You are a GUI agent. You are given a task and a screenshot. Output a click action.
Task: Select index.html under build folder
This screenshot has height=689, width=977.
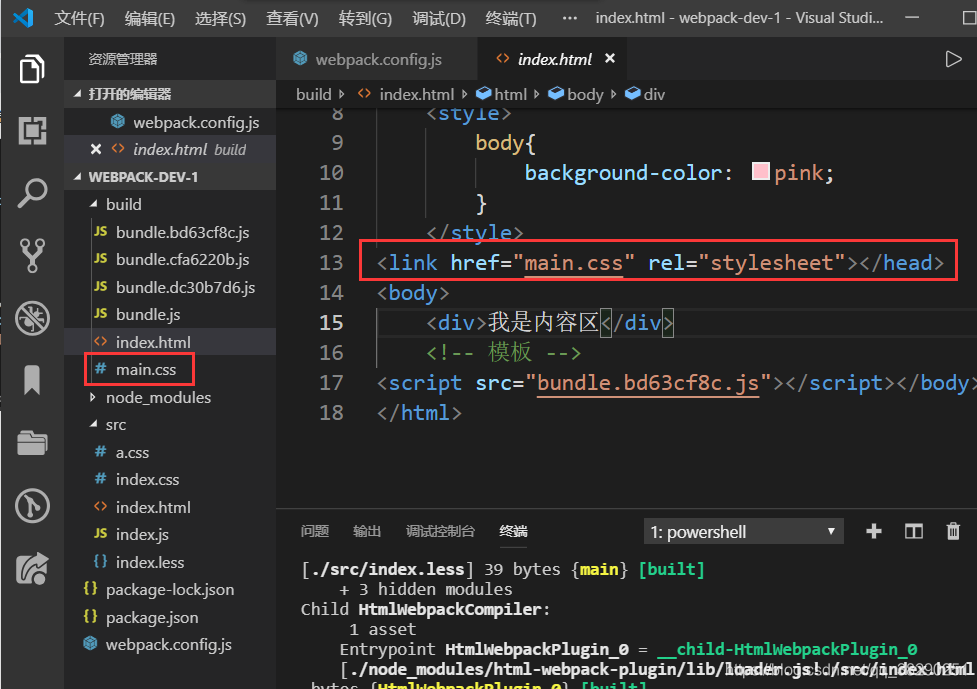[x=169, y=342]
